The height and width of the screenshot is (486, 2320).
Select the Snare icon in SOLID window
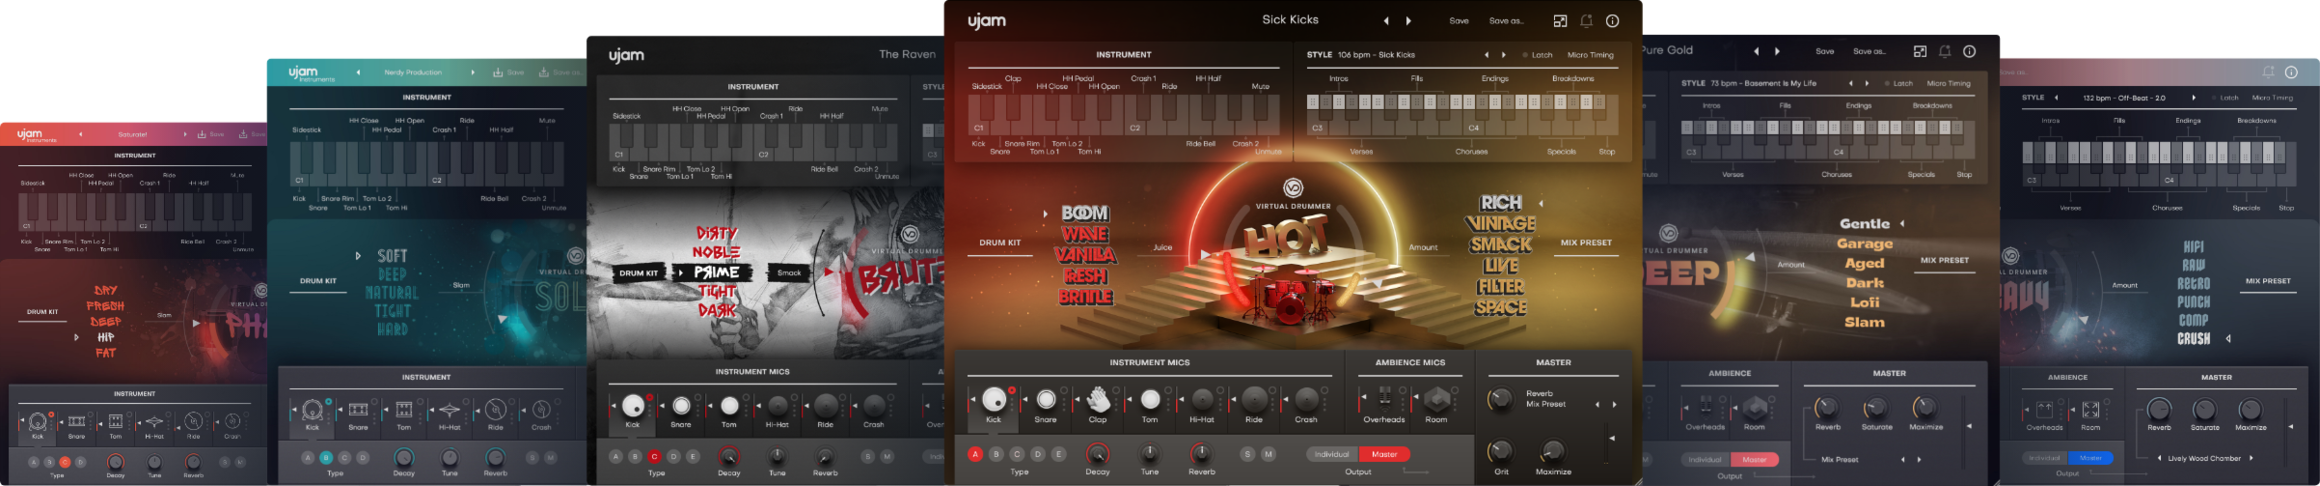pos(358,410)
